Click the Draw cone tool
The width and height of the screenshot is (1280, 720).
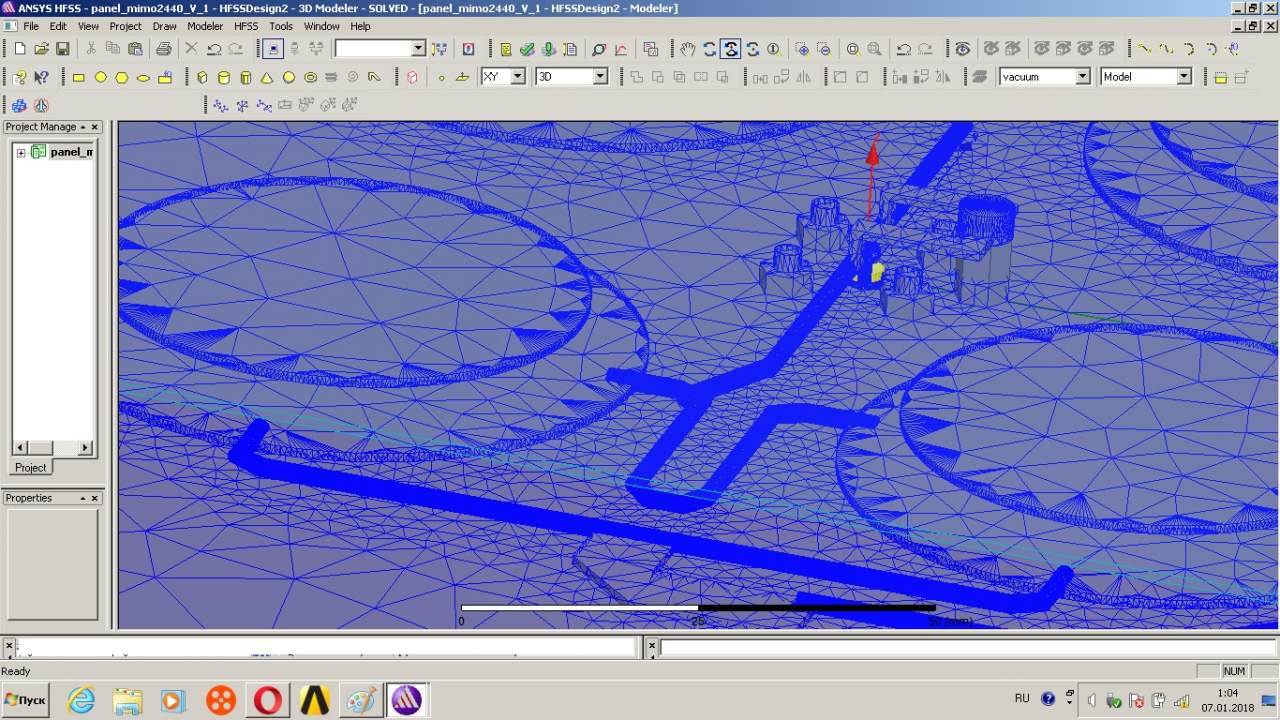click(x=267, y=77)
